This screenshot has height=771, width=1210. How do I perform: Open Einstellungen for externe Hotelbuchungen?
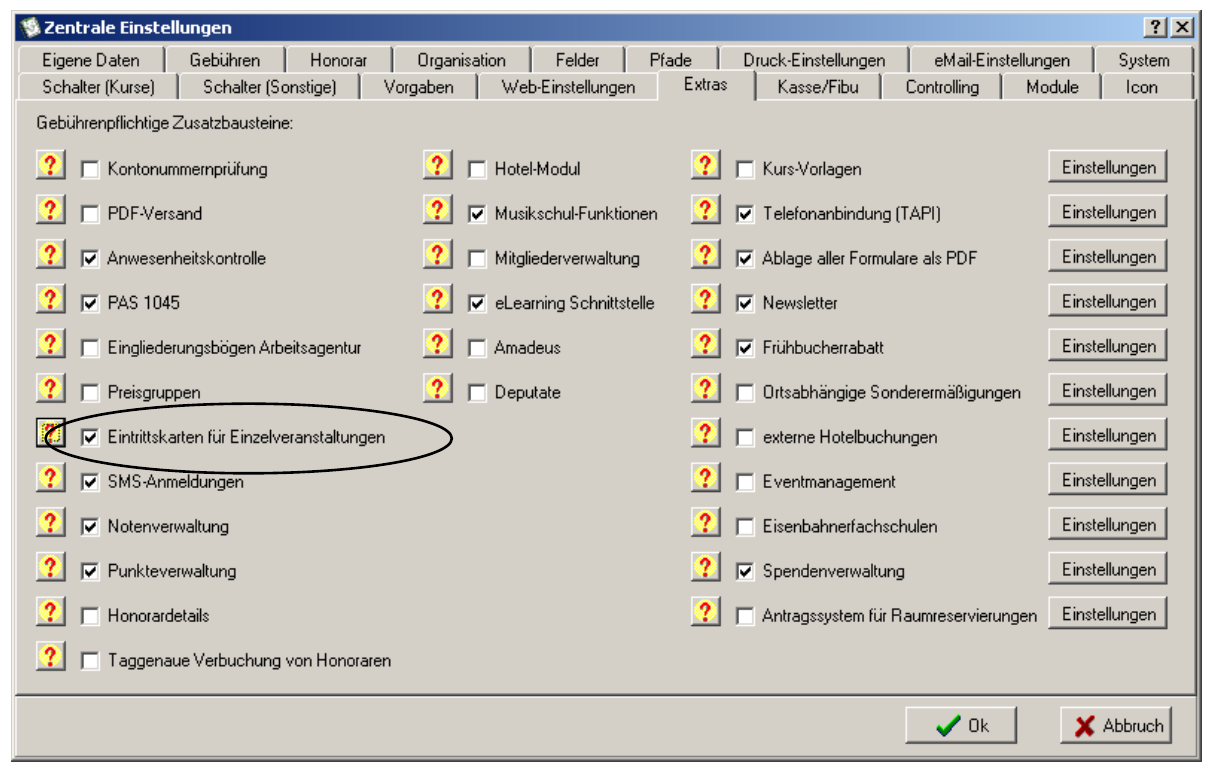(1108, 436)
